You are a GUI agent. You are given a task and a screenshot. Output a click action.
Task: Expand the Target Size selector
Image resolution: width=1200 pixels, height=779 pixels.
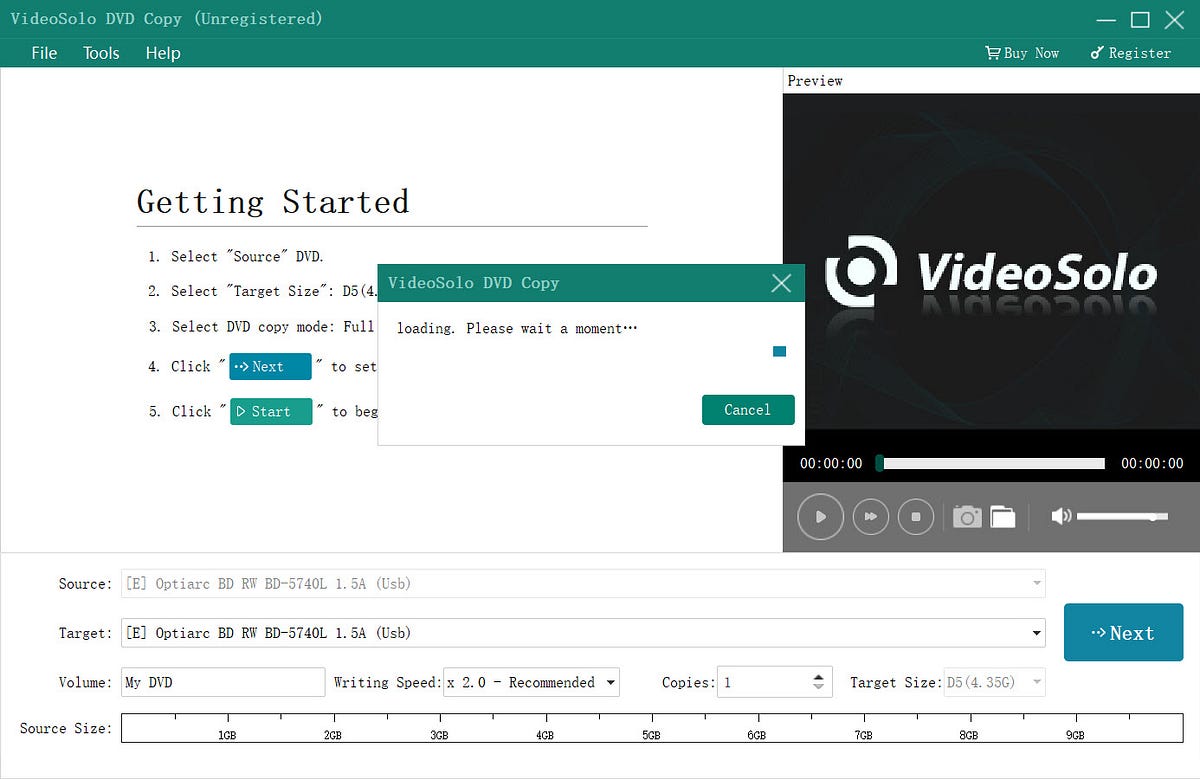click(x=1037, y=682)
